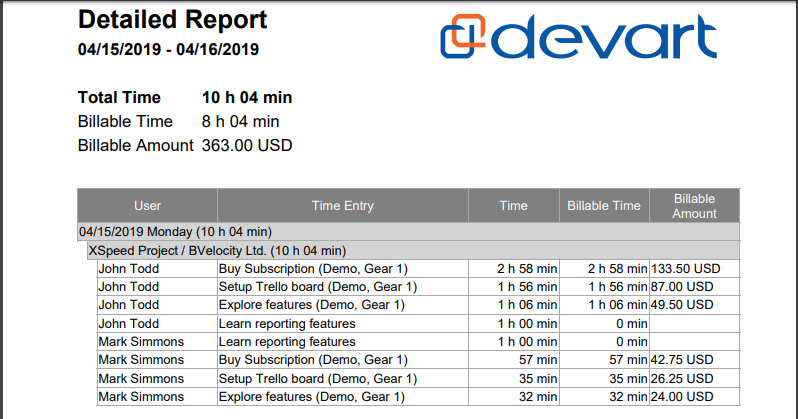
Task: Select the '04/15/2019 Monday (10 h 04 min)' group row
Action: [x=409, y=232]
